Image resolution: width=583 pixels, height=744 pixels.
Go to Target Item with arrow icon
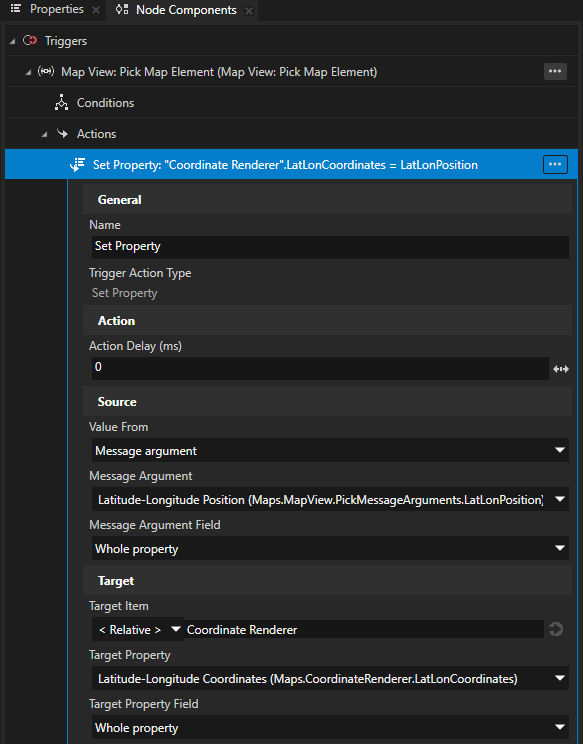556,629
